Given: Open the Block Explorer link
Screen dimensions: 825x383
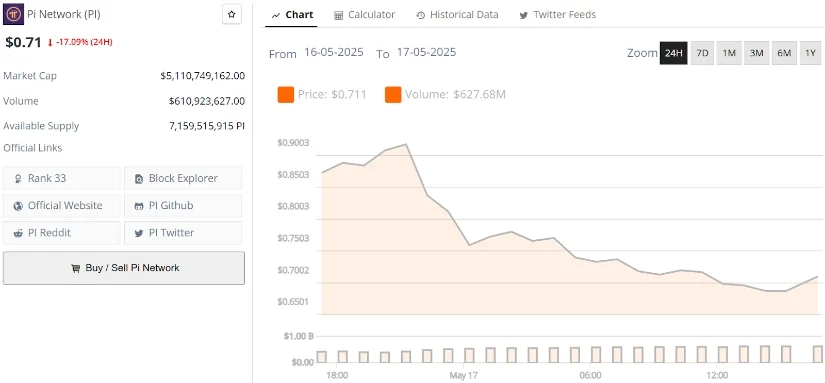Looking at the screenshot, I should pyautogui.click(x=183, y=178).
